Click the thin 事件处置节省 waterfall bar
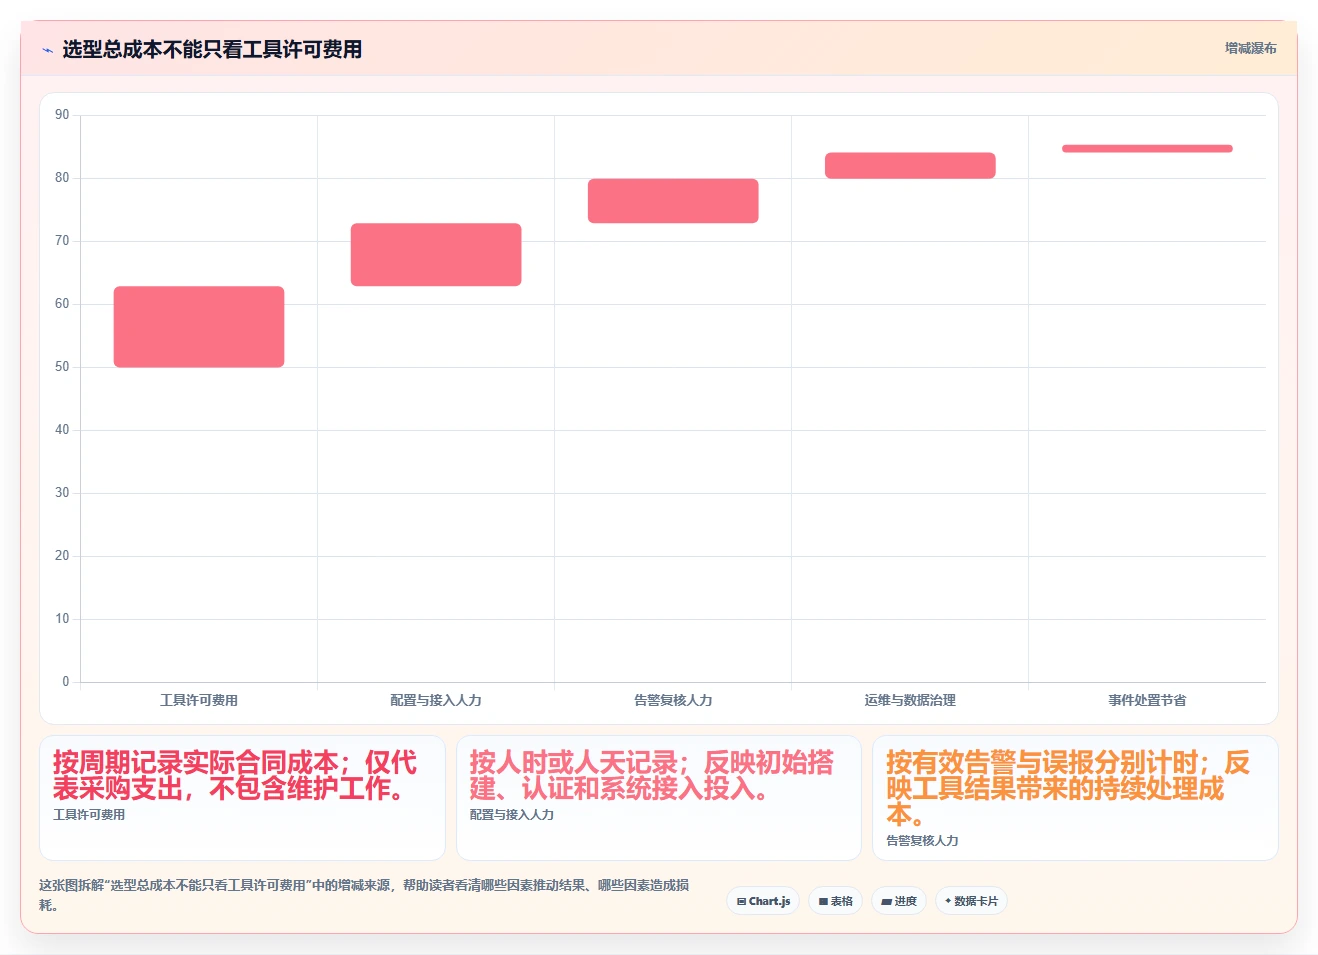 [x=1147, y=149]
